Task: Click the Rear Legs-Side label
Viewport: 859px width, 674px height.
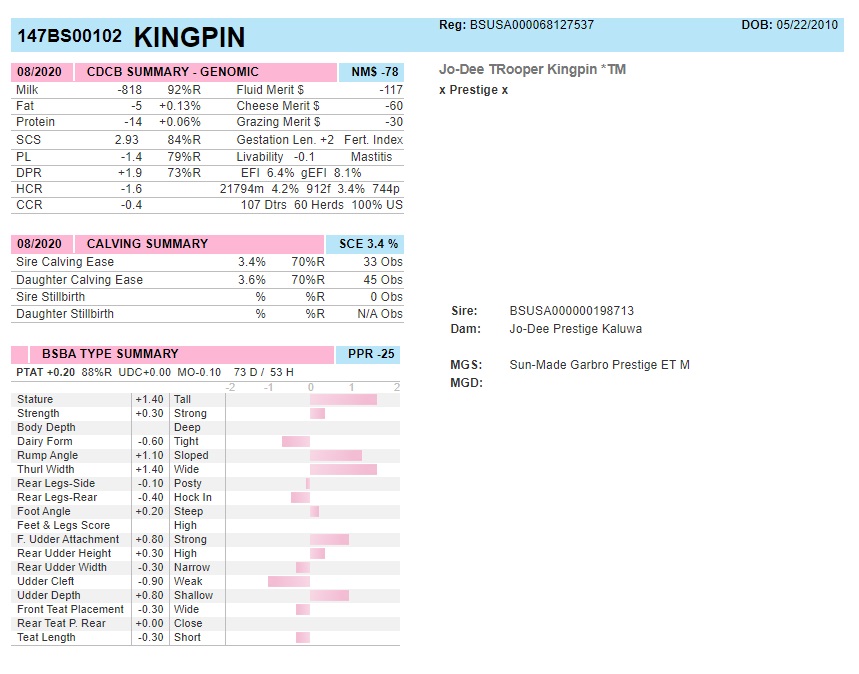Action: (56, 483)
